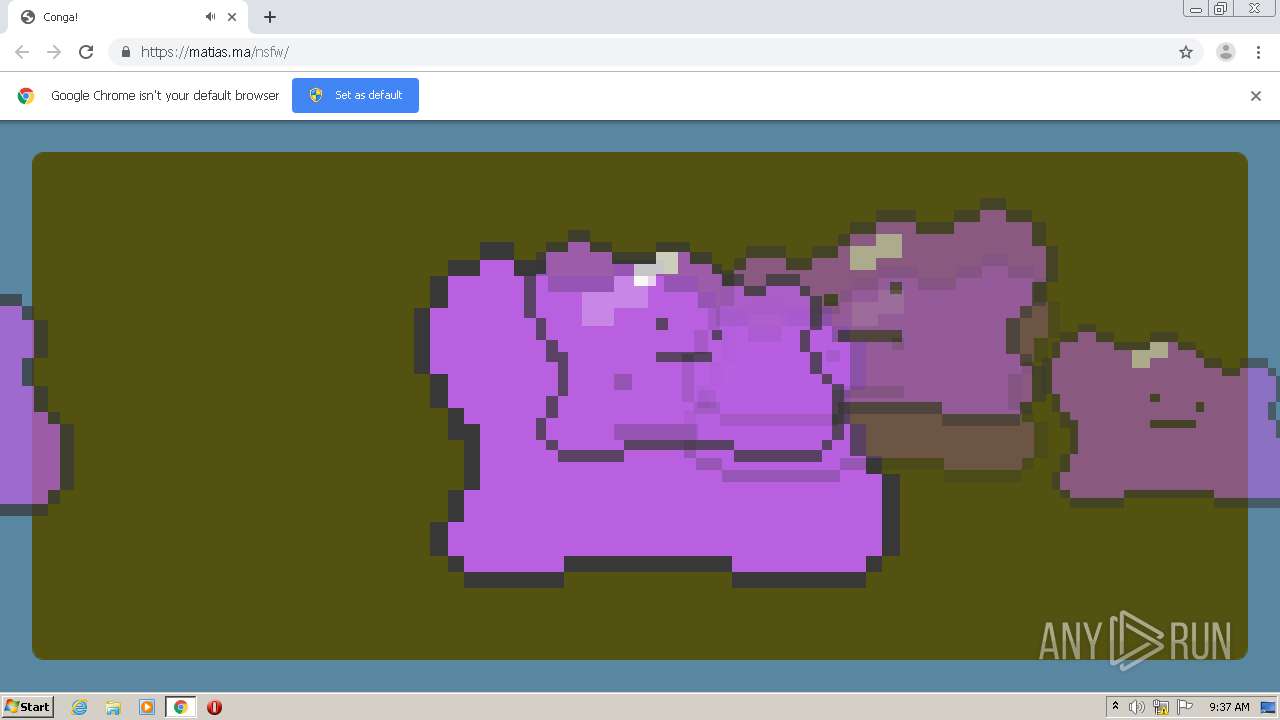The height and width of the screenshot is (720, 1280).
Task: Dismiss the default browser infobar
Action: coord(1256,96)
